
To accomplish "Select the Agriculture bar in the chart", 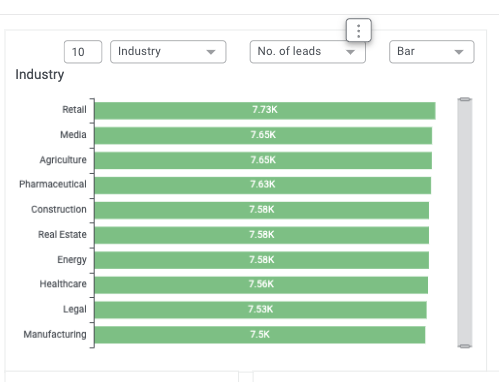I will tap(263, 161).
